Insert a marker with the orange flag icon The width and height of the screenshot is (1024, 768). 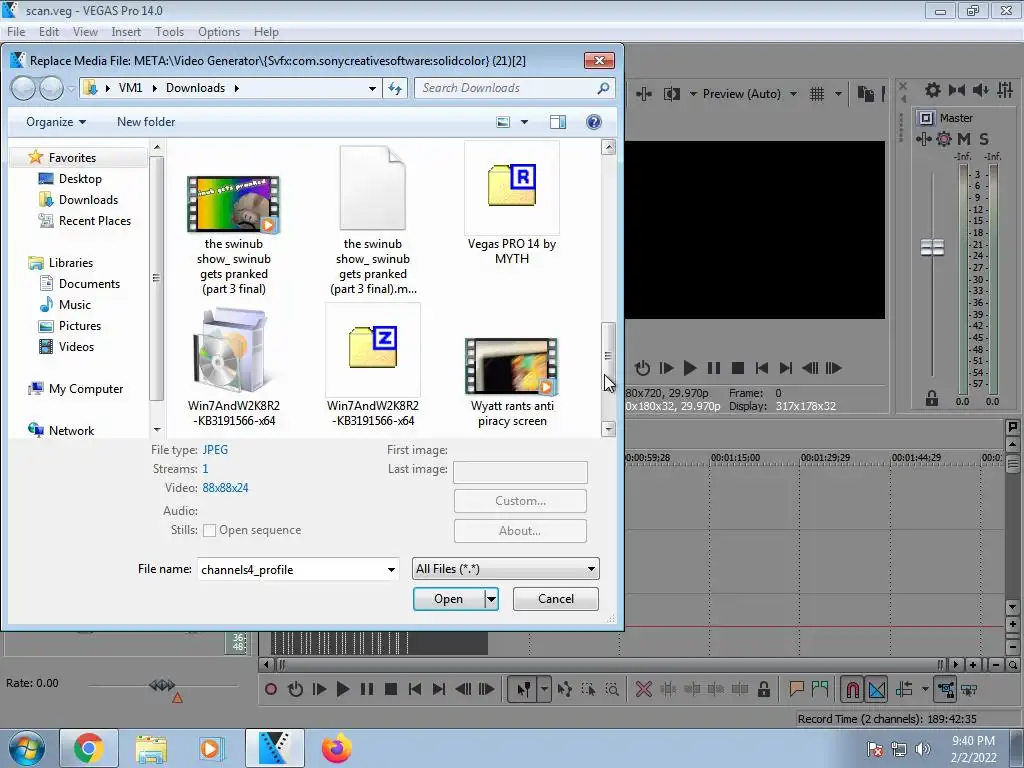[x=796, y=689]
